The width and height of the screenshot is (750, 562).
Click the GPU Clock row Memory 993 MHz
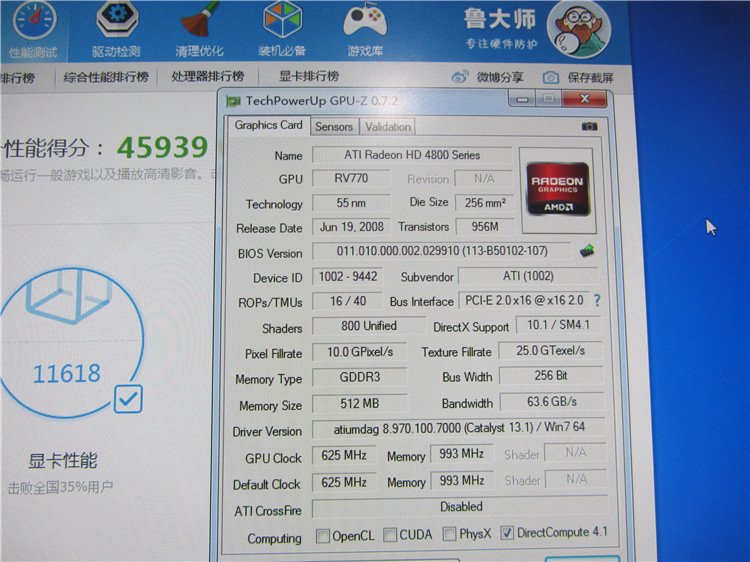[461, 453]
